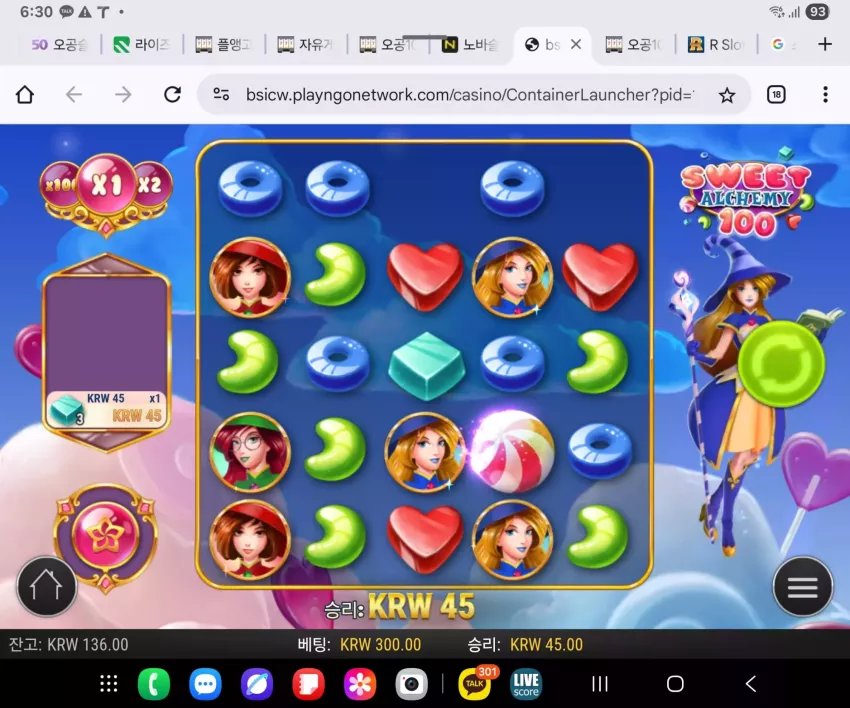Tap the pink flower charge bubble
The height and width of the screenshot is (708, 850).
tap(106, 536)
